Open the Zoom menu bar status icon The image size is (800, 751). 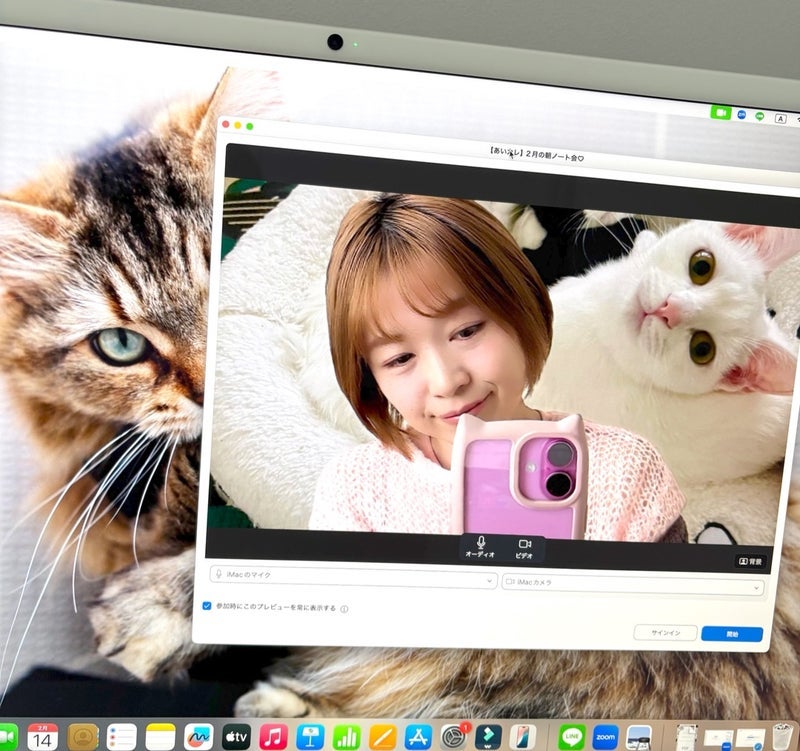pyautogui.click(x=741, y=115)
